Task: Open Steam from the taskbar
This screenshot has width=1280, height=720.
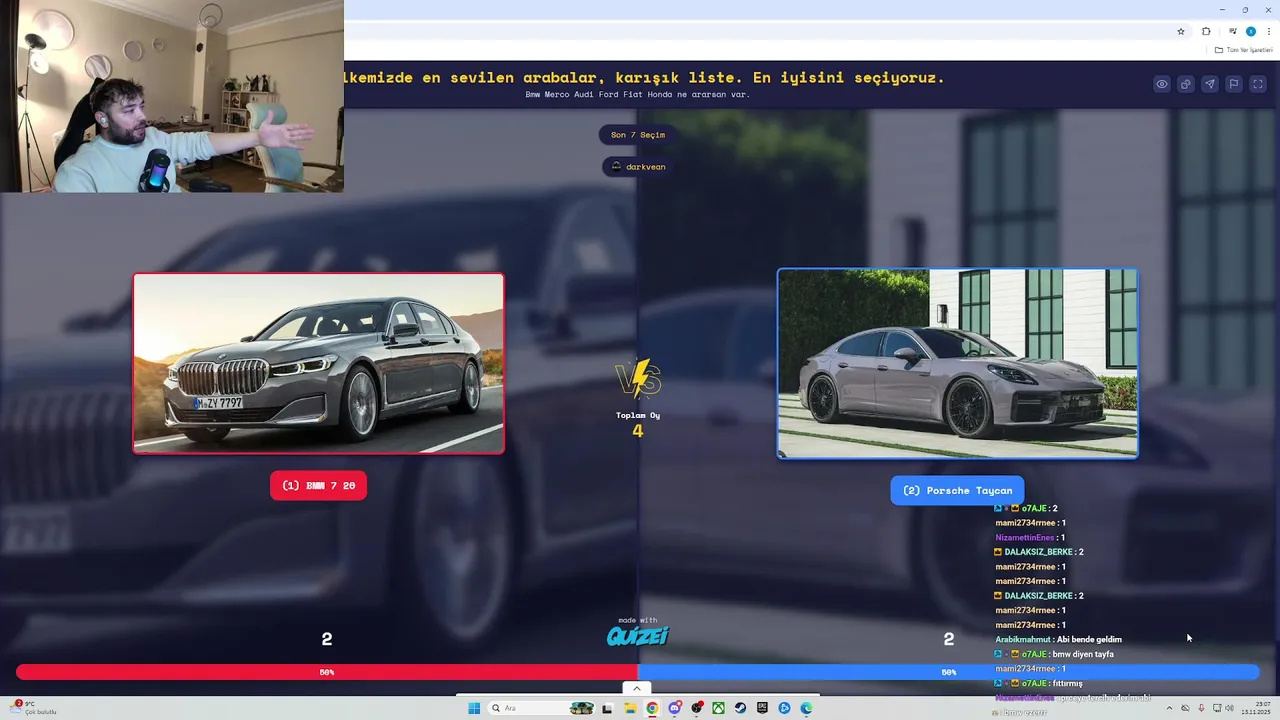Action: pyautogui.click(x=740, y=708)
